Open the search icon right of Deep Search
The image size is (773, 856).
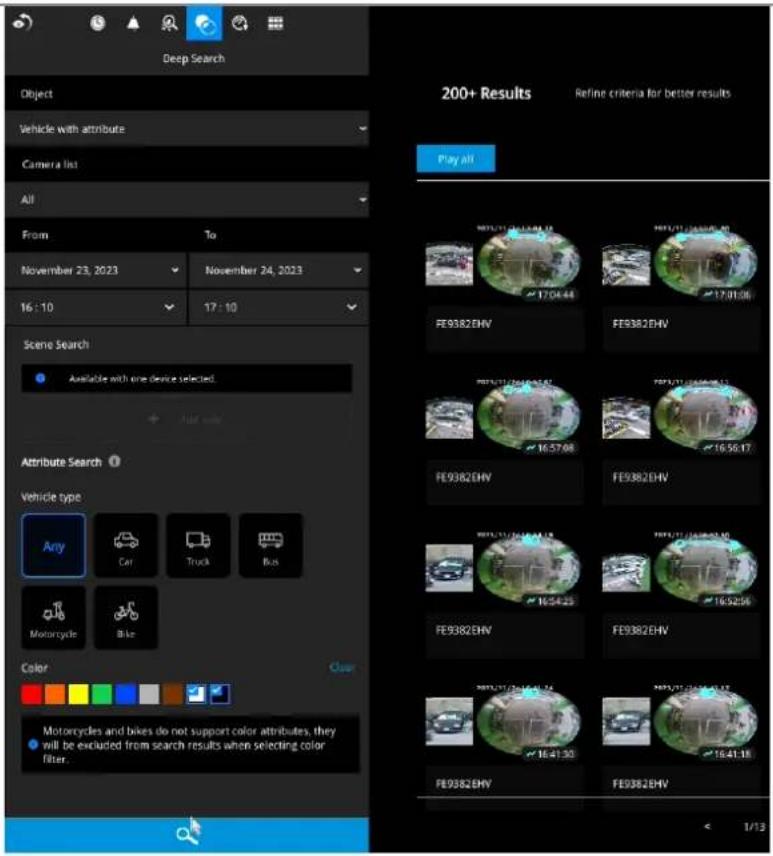point(240,23)
